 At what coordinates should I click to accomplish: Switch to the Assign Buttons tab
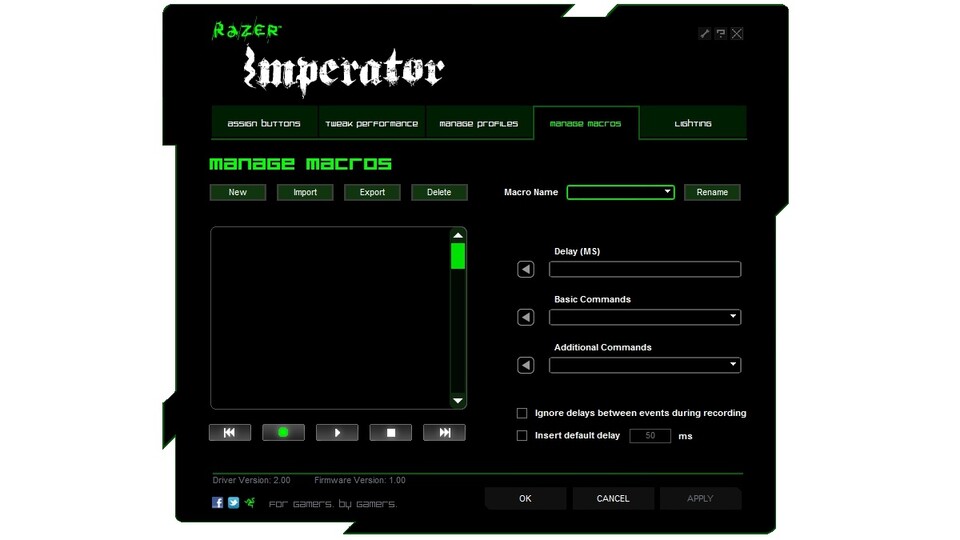[264, 124]
